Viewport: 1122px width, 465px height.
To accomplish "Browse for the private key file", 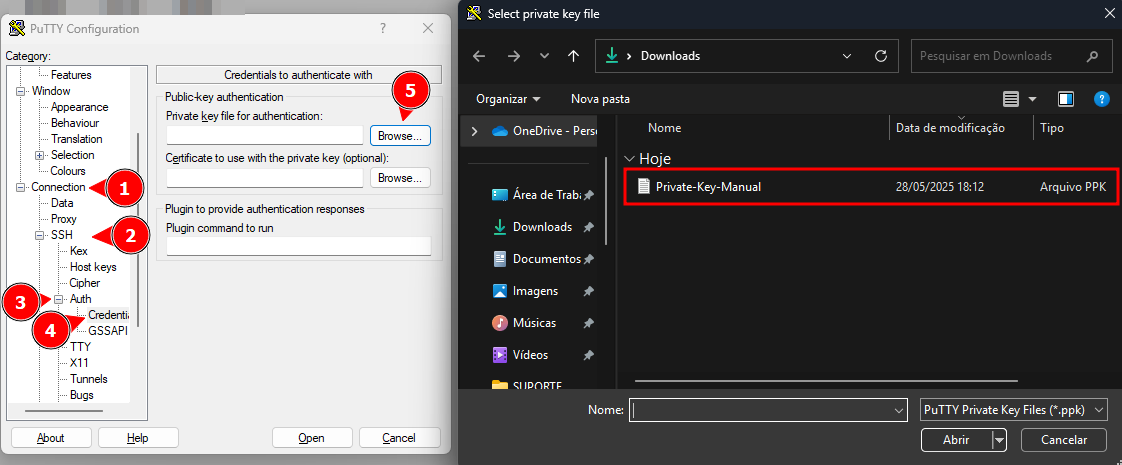I will 400,135.
